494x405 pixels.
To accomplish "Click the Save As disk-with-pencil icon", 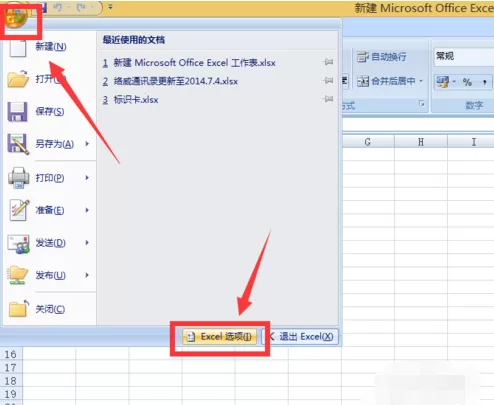I will (18, 144).
